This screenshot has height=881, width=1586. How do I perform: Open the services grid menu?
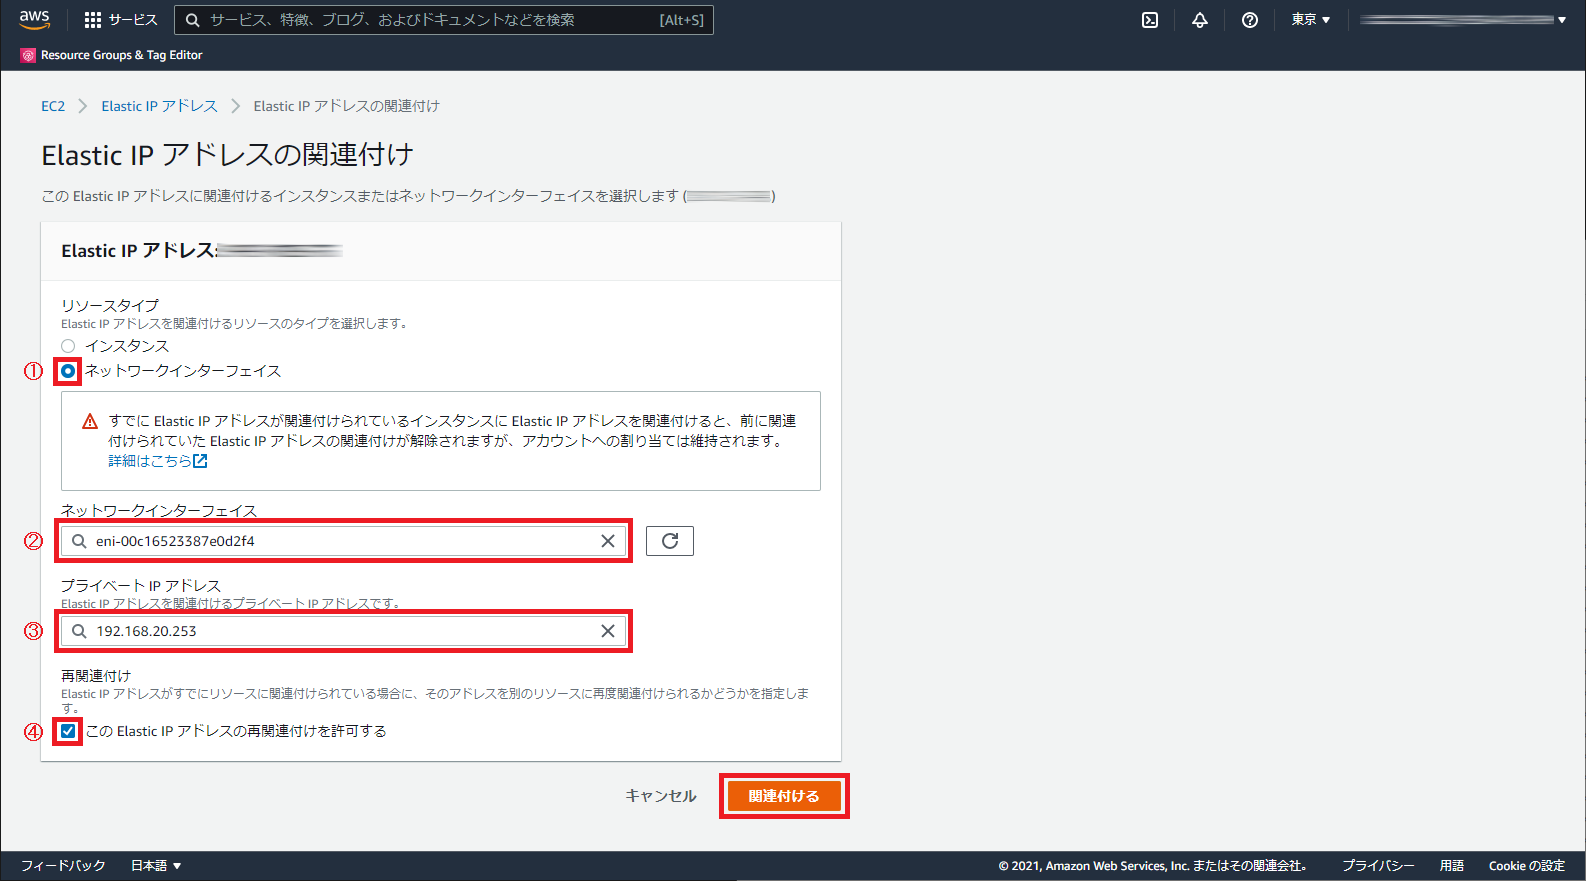click(x=93, y=20)
